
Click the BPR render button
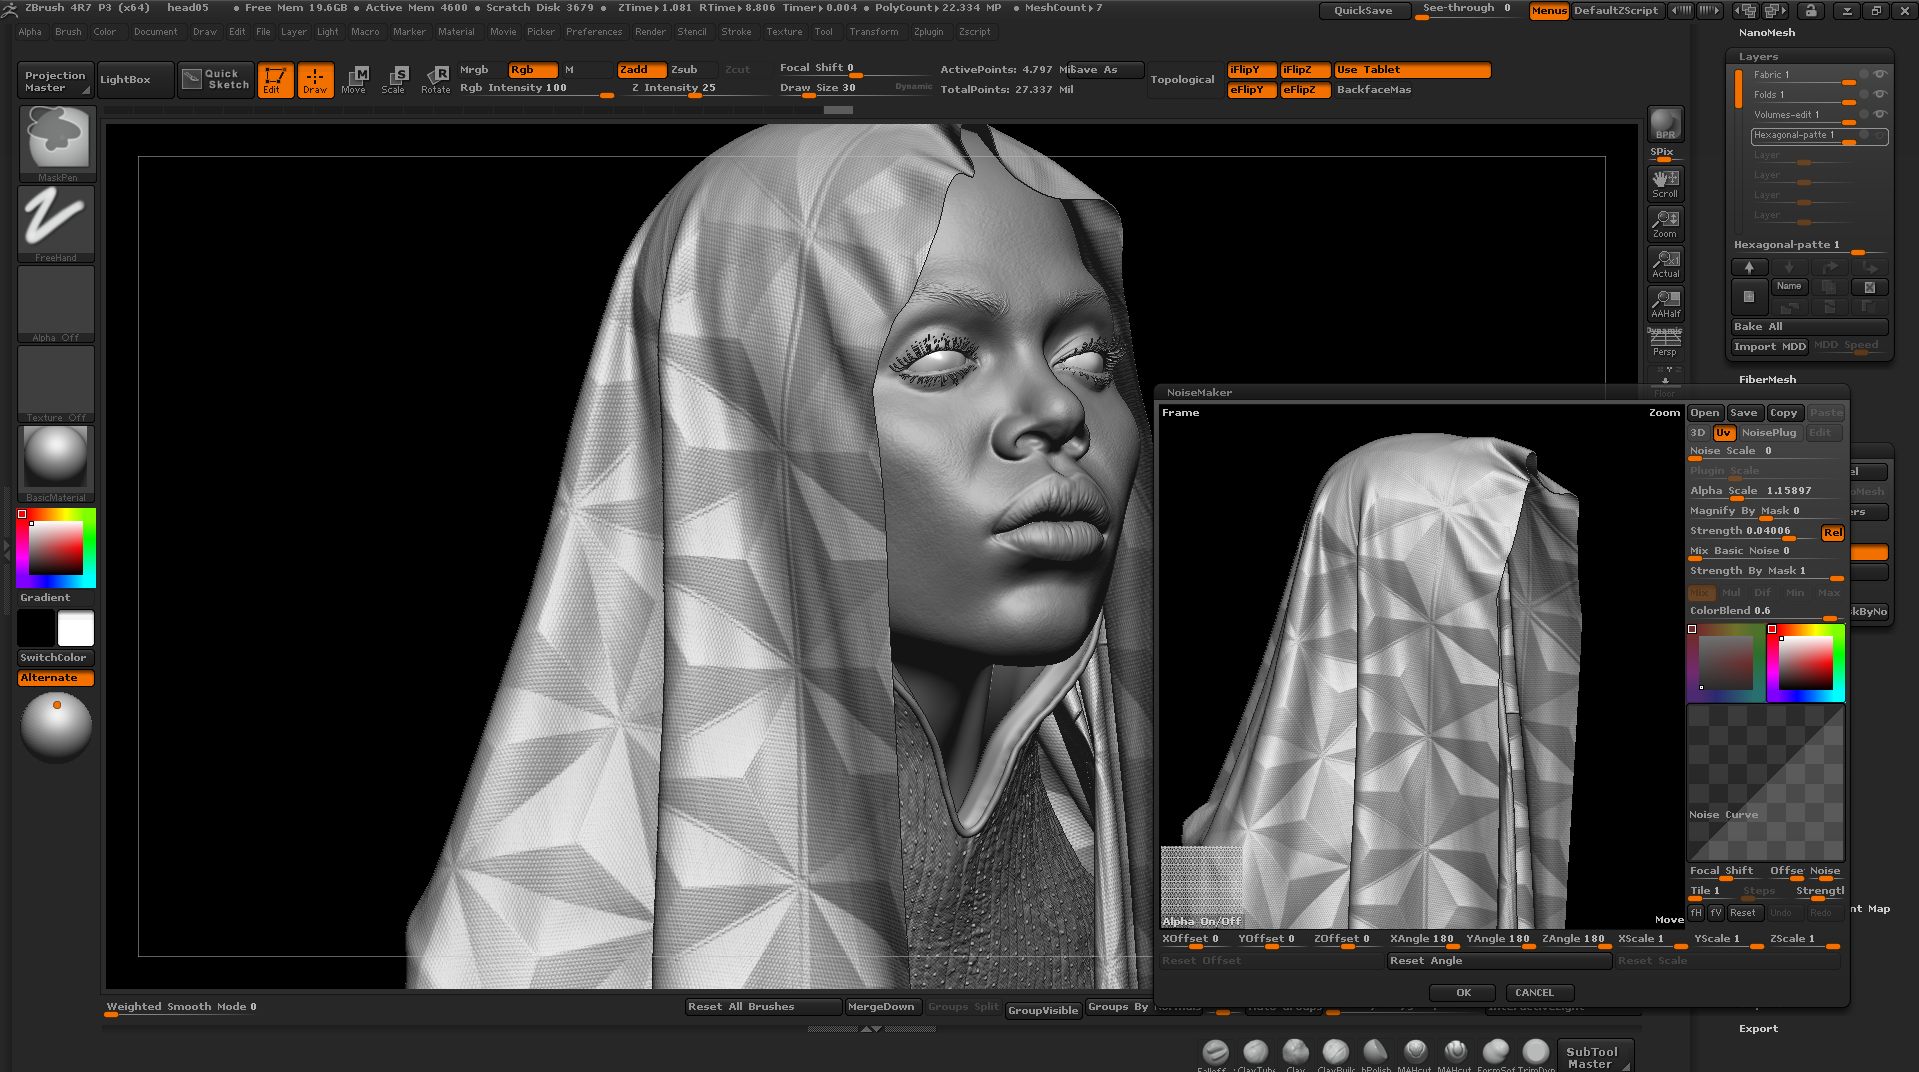[x=1665, y=124]
